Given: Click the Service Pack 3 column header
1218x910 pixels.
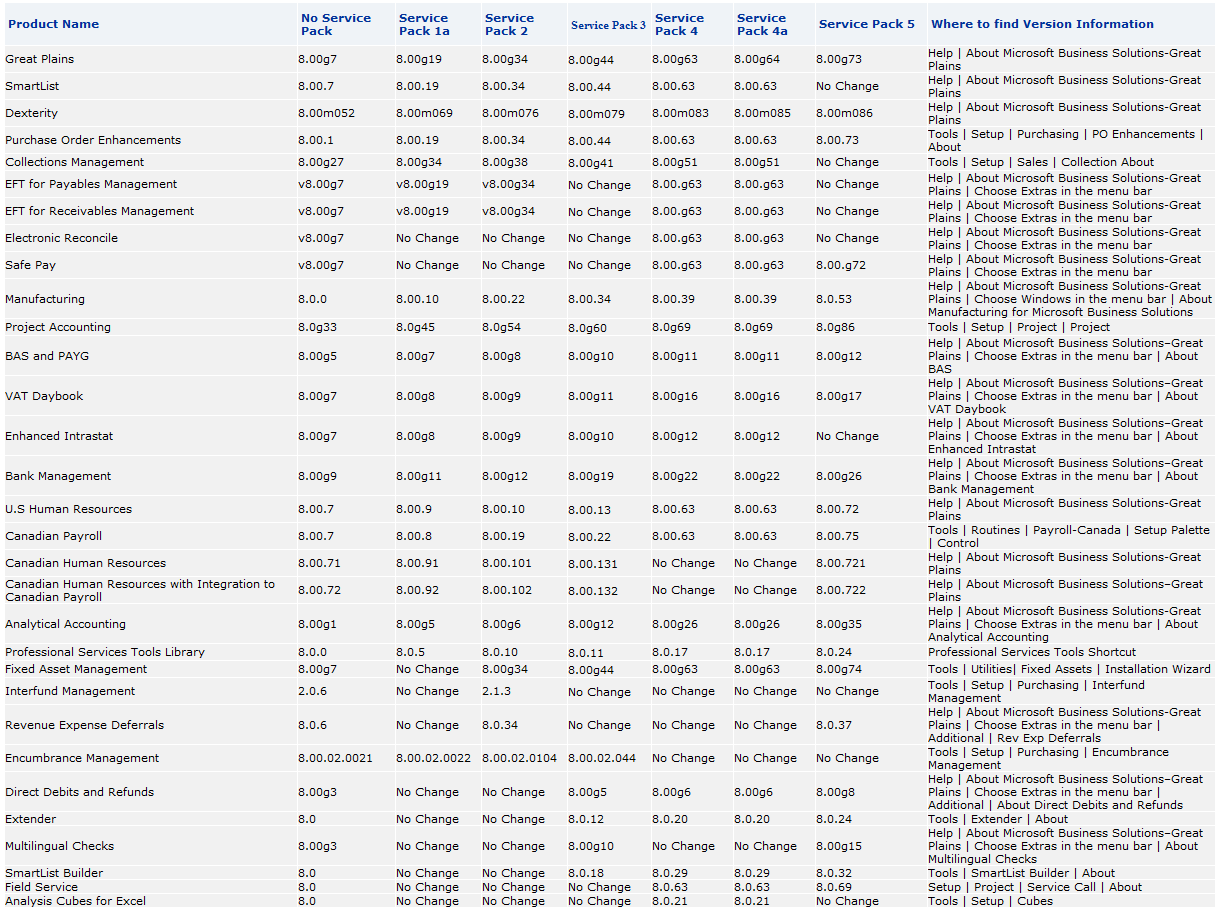Looking at the screenshot, I should [608, 25].
